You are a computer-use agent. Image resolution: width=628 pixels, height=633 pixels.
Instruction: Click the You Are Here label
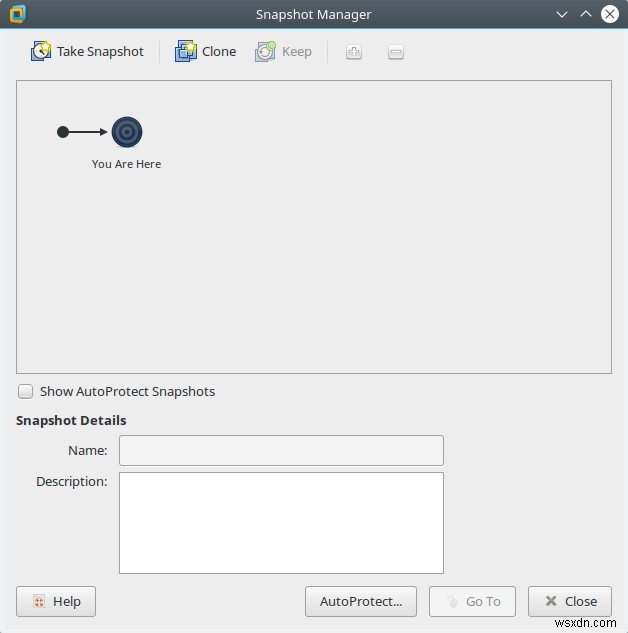126,164
